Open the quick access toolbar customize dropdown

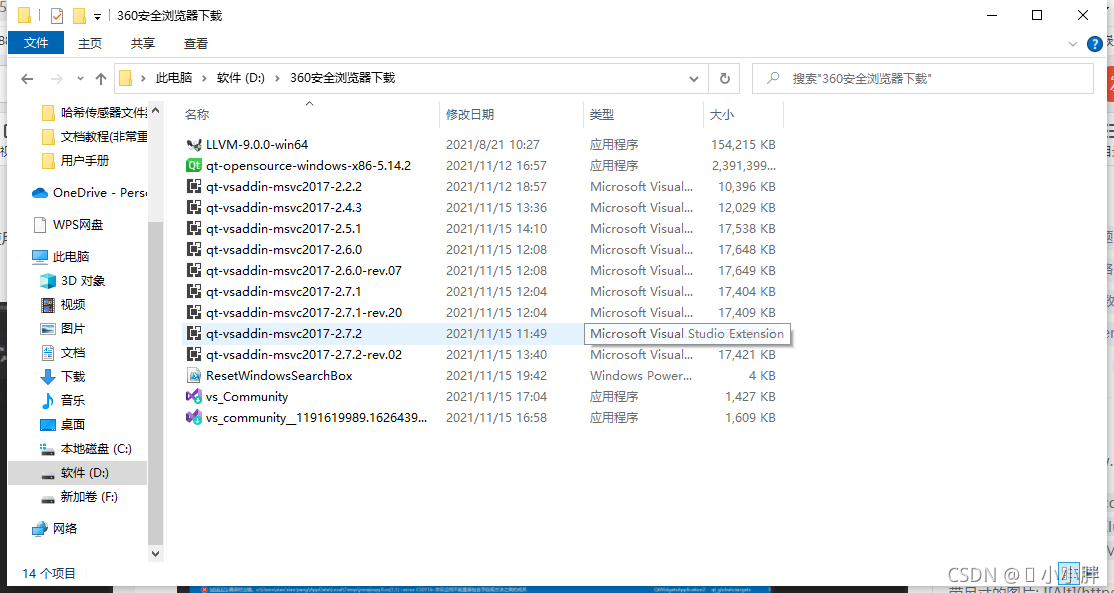click(97, 16)
